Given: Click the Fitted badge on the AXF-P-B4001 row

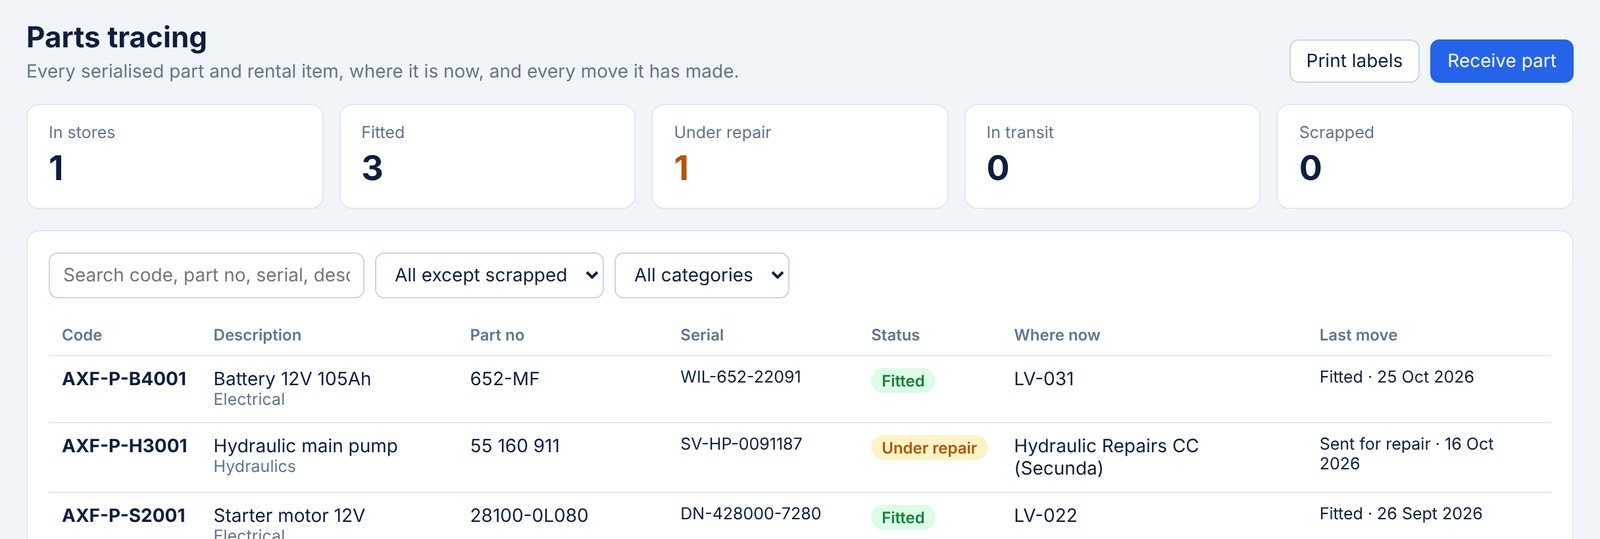Looking at the screenshot, I should 903,381.
